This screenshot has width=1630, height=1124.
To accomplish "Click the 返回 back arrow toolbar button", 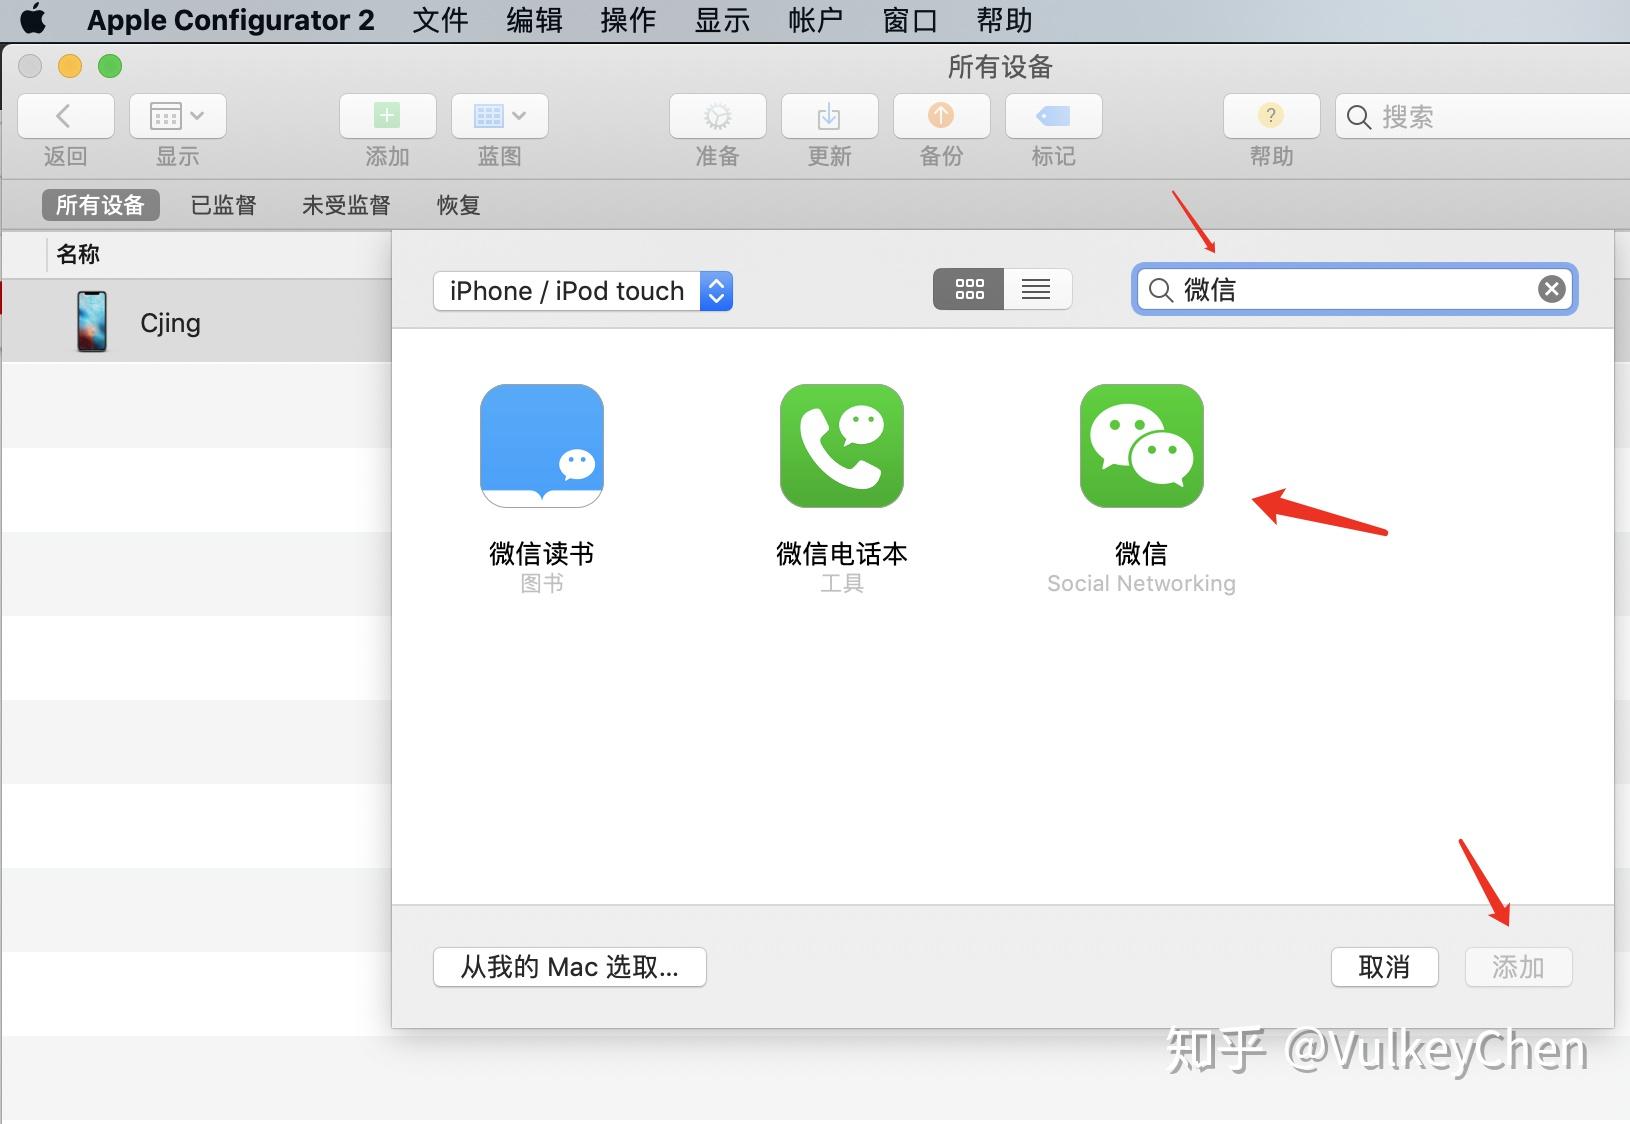I will tap(66, 116).
